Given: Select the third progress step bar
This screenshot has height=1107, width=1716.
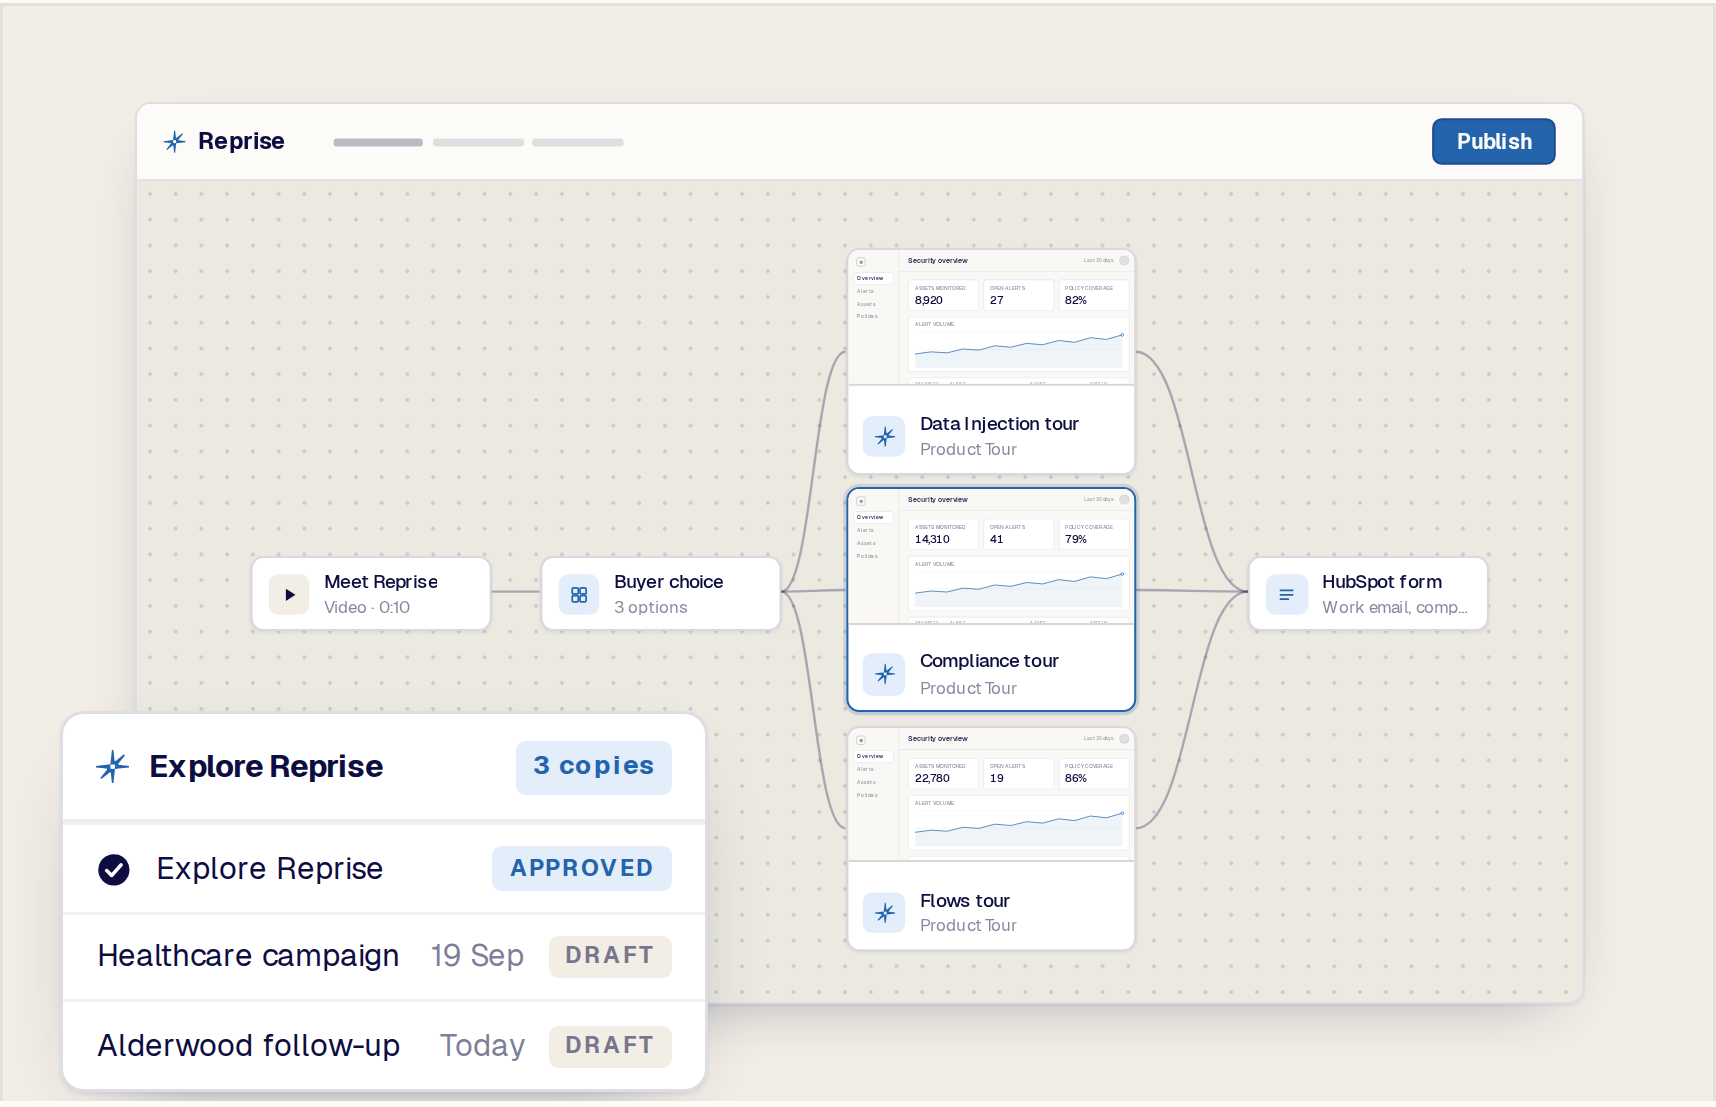Looking at the screenshot, I should pyautogui.click(x=578, y=142).
